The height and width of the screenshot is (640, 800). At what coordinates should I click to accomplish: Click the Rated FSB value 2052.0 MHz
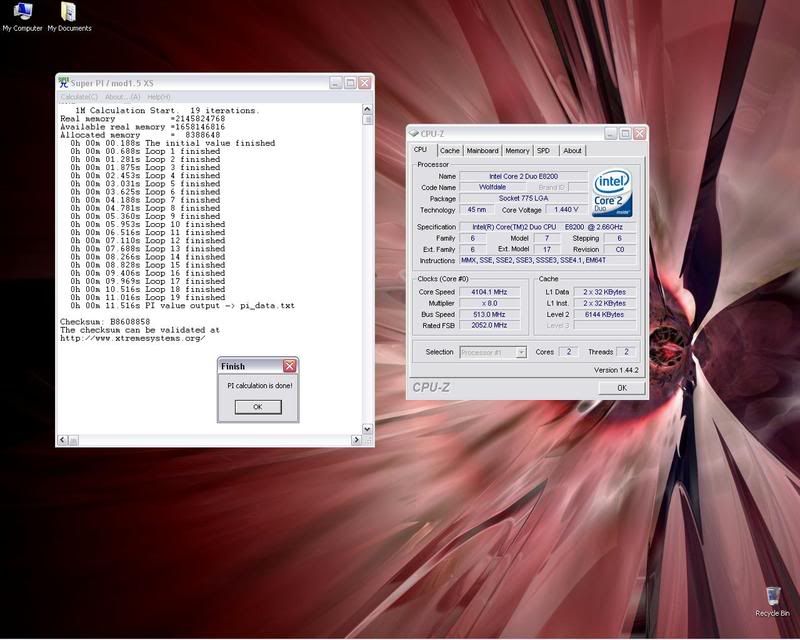[x=489, y=325]
